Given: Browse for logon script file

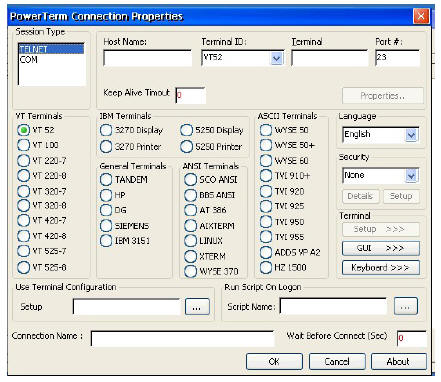Looking at the screenshot, I should point(405,307).
